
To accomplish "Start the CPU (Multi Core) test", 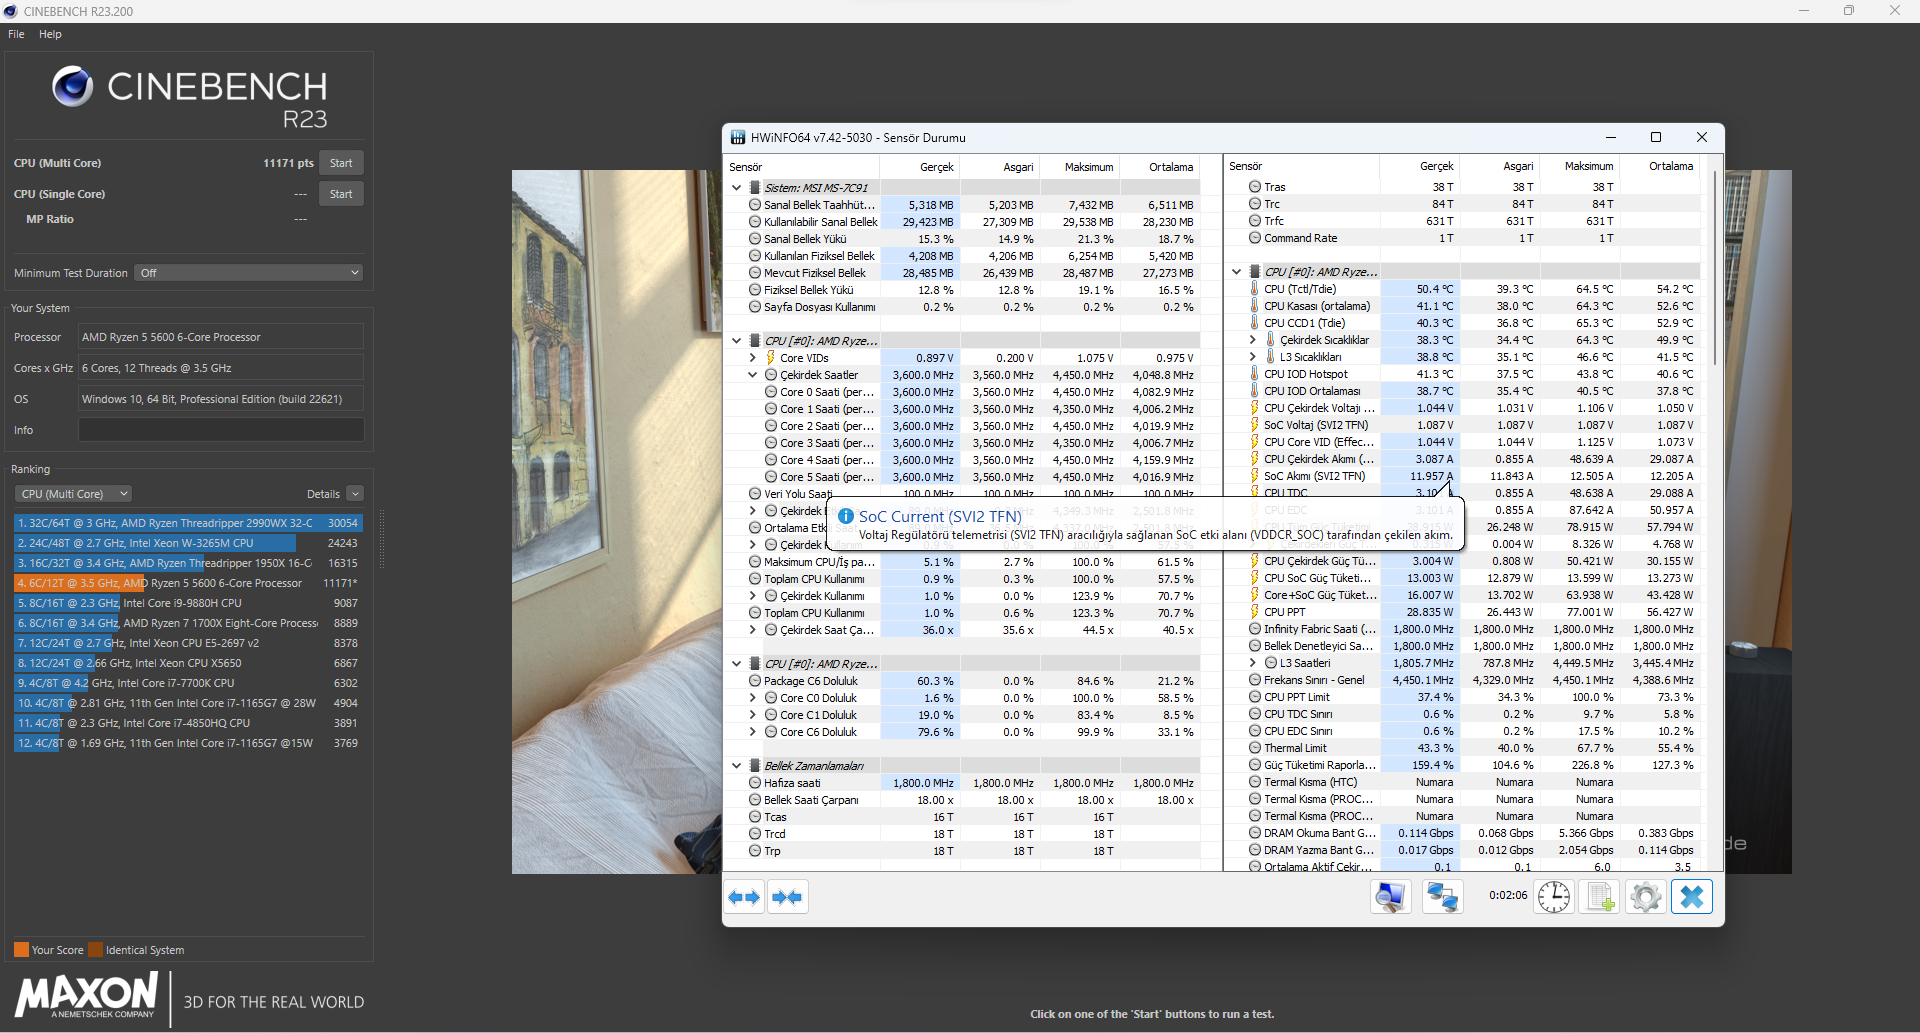I will (341, 163).
